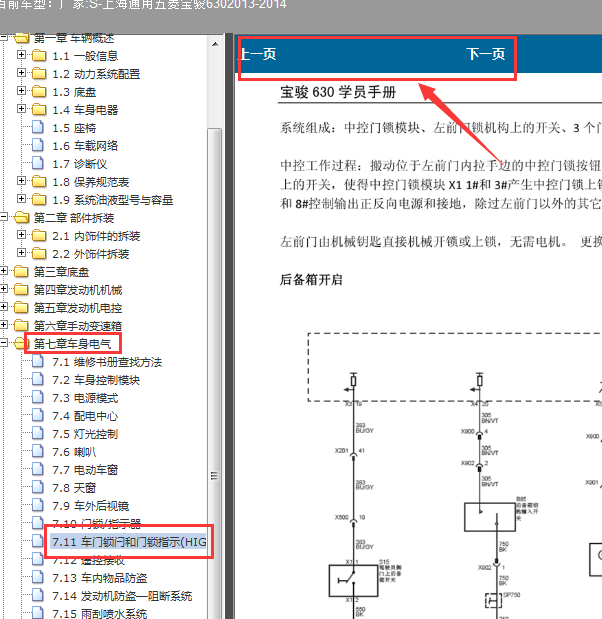Click the 第二章 部件拆装 folder icon

pos(22,218)
